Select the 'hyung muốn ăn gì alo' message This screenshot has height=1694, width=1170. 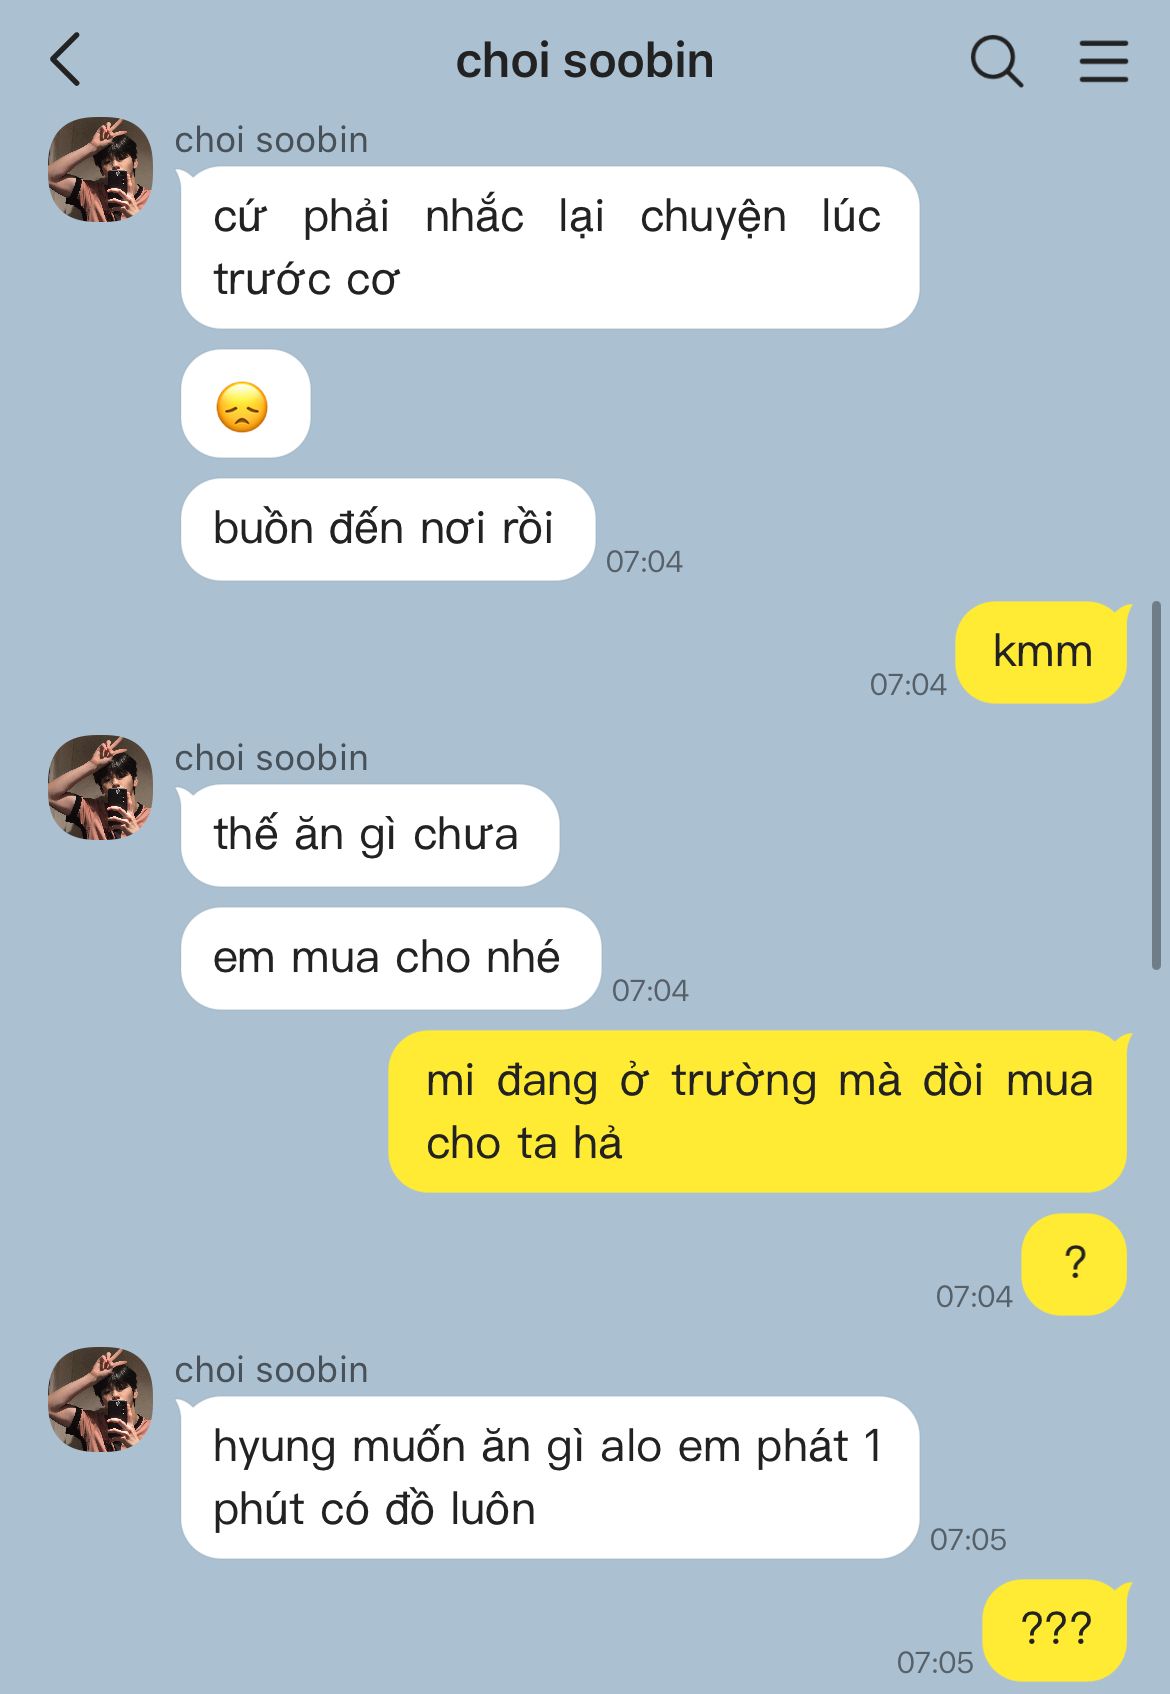[549, 1477]
